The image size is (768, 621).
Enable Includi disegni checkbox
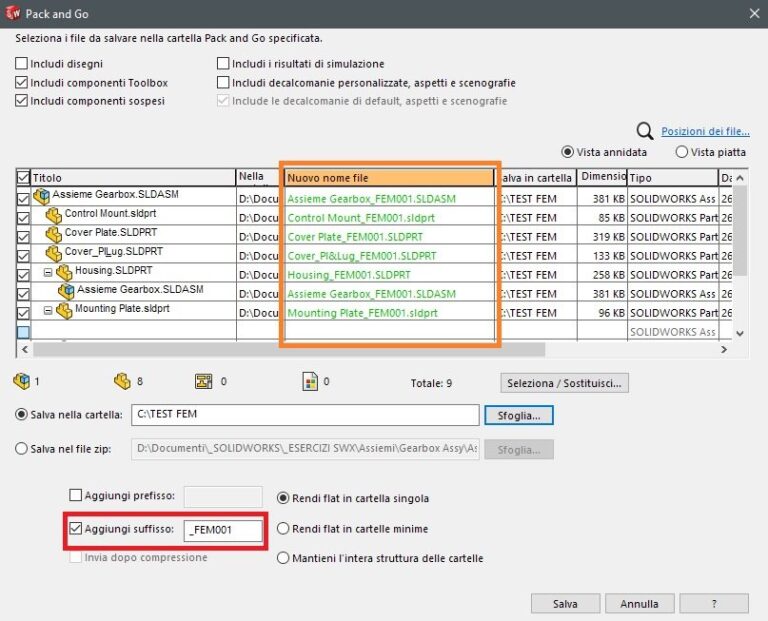[x=21, y=63]
